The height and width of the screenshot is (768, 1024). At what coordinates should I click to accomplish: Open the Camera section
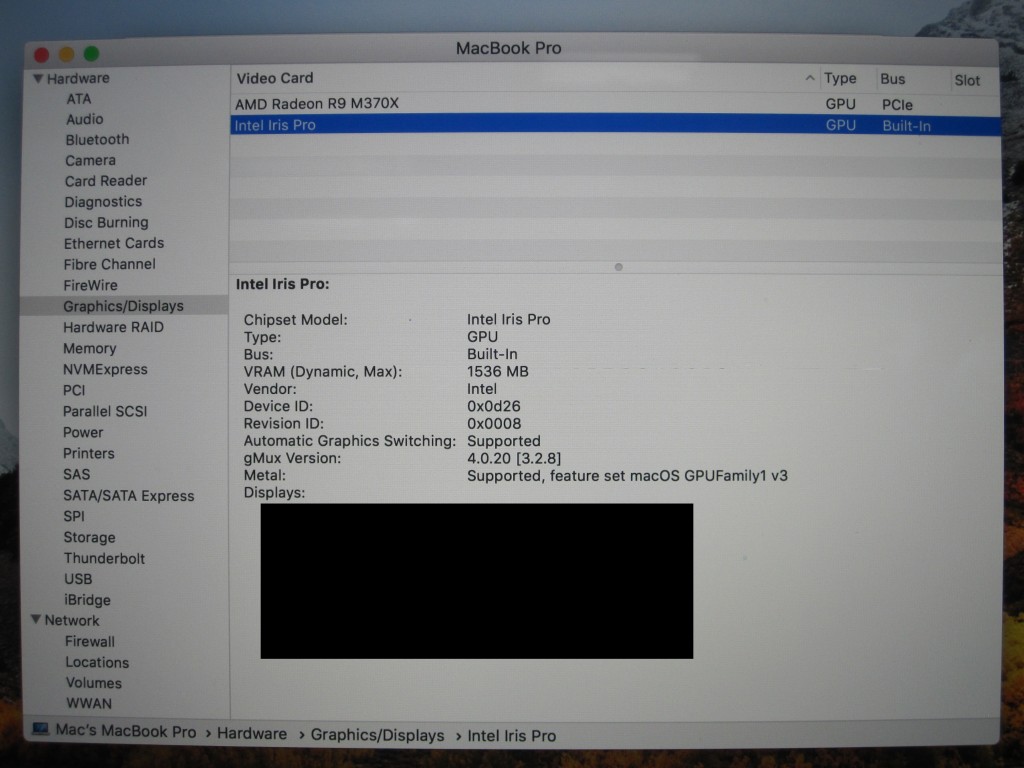click(x=90, y=160)
